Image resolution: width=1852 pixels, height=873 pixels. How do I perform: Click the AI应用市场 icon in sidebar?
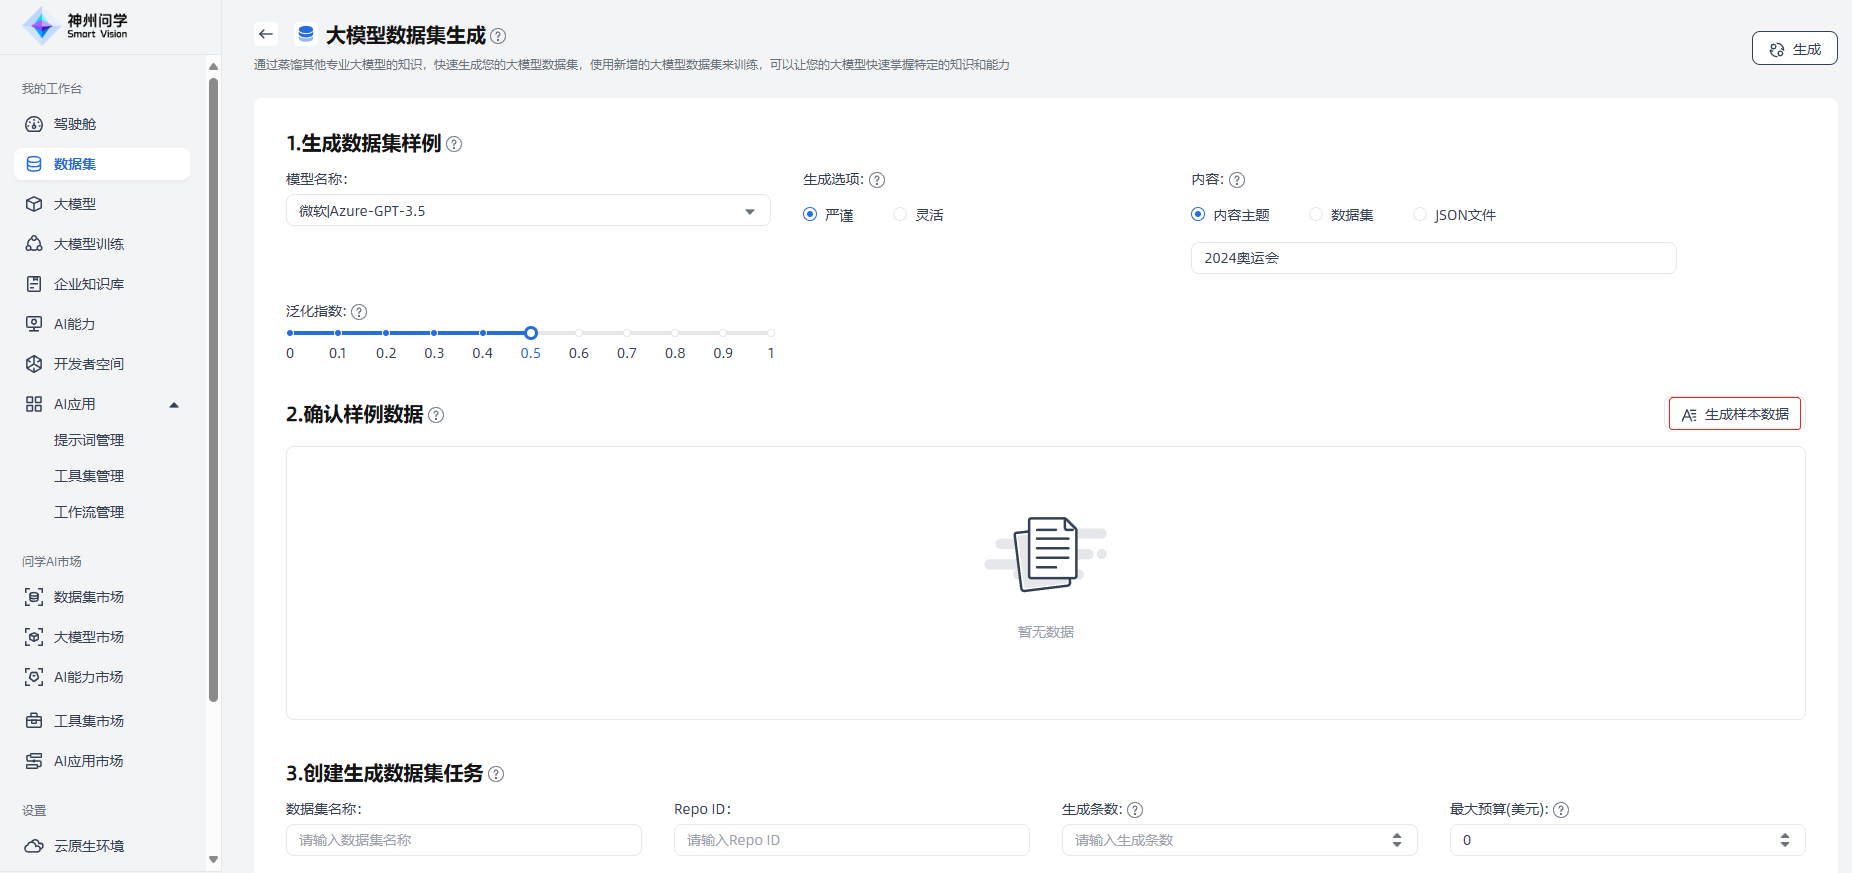click(34, 761)
